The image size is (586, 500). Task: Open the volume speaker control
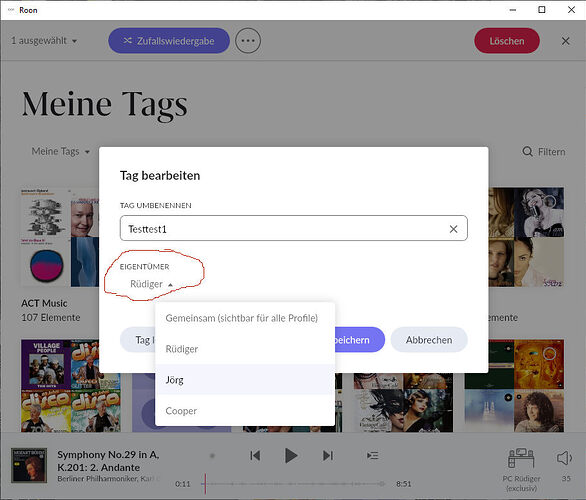point(564,458)
